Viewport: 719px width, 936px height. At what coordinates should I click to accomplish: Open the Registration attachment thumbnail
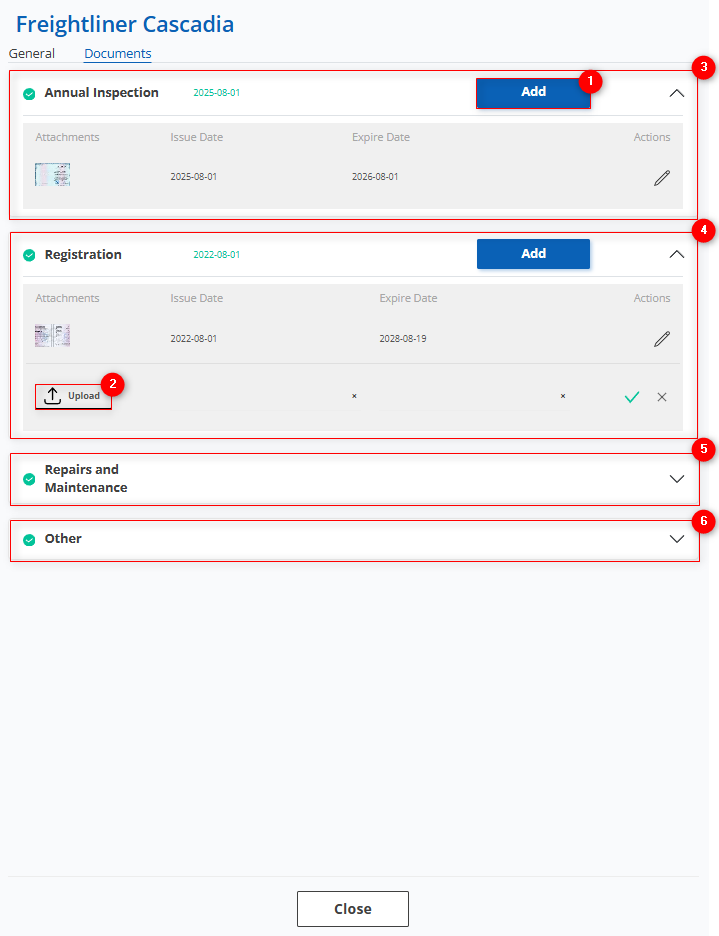coord(52,336)
